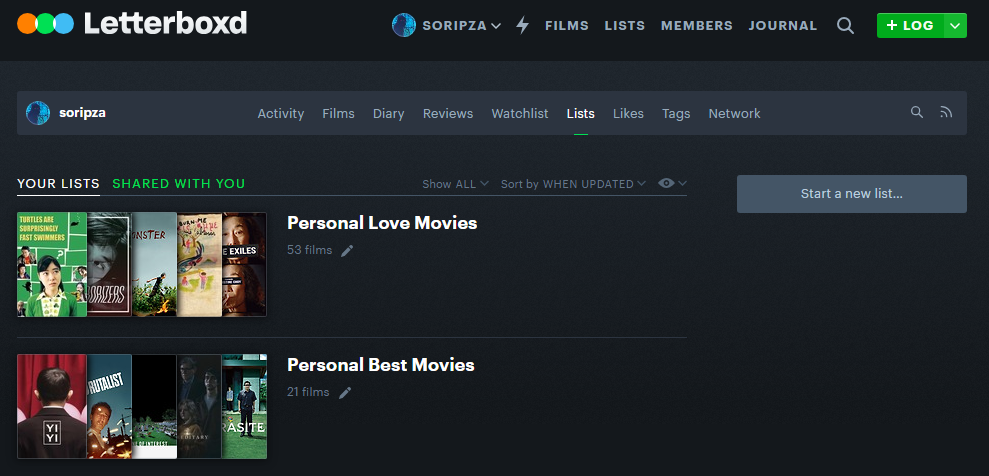Edit Personal Best Movies list pencil
The width and height of the screenshot is (989, 476).
pyautogui.click(x=345, y=393)
